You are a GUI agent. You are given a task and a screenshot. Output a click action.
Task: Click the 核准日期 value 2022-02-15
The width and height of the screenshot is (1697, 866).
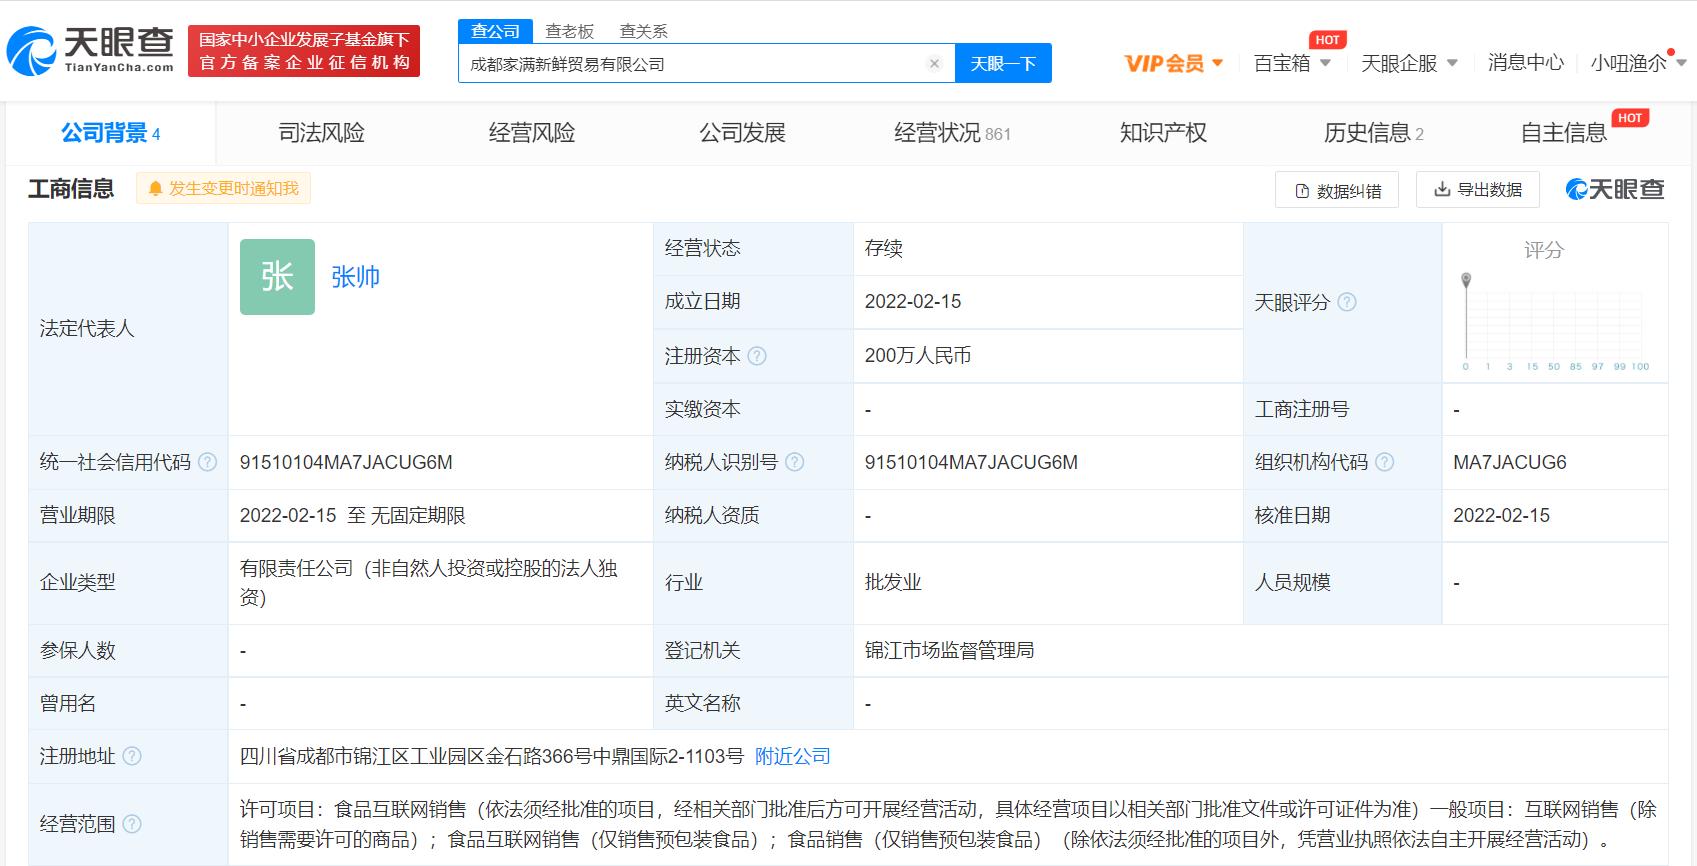pos(1501,515)
